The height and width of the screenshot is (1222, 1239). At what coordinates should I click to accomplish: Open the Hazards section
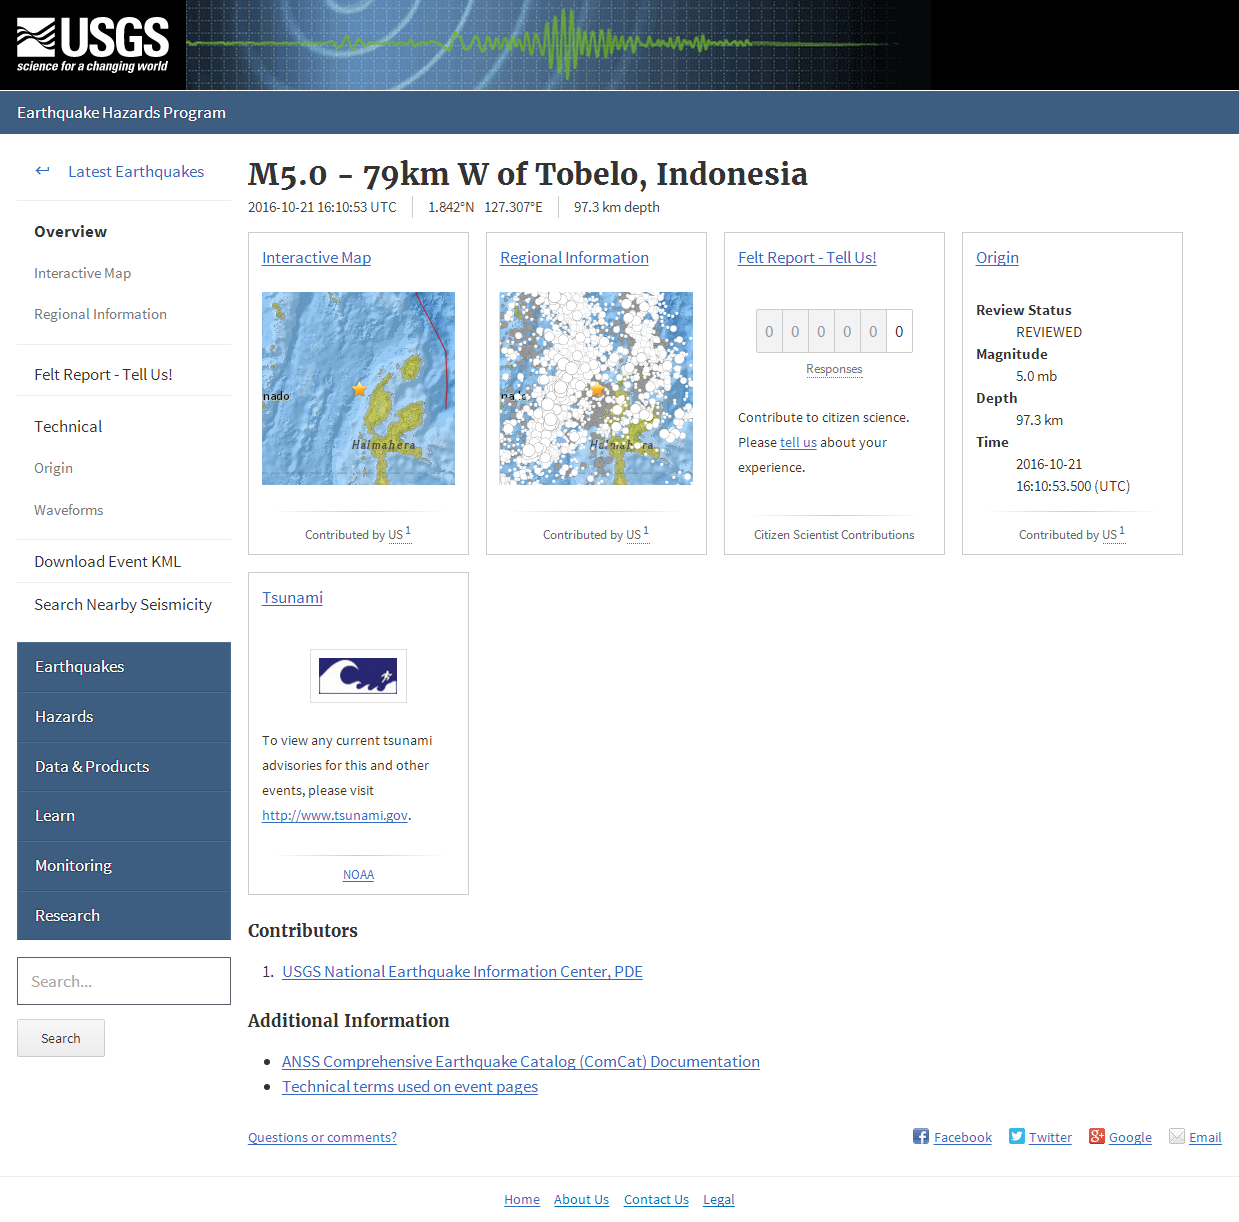pos(64,717)
